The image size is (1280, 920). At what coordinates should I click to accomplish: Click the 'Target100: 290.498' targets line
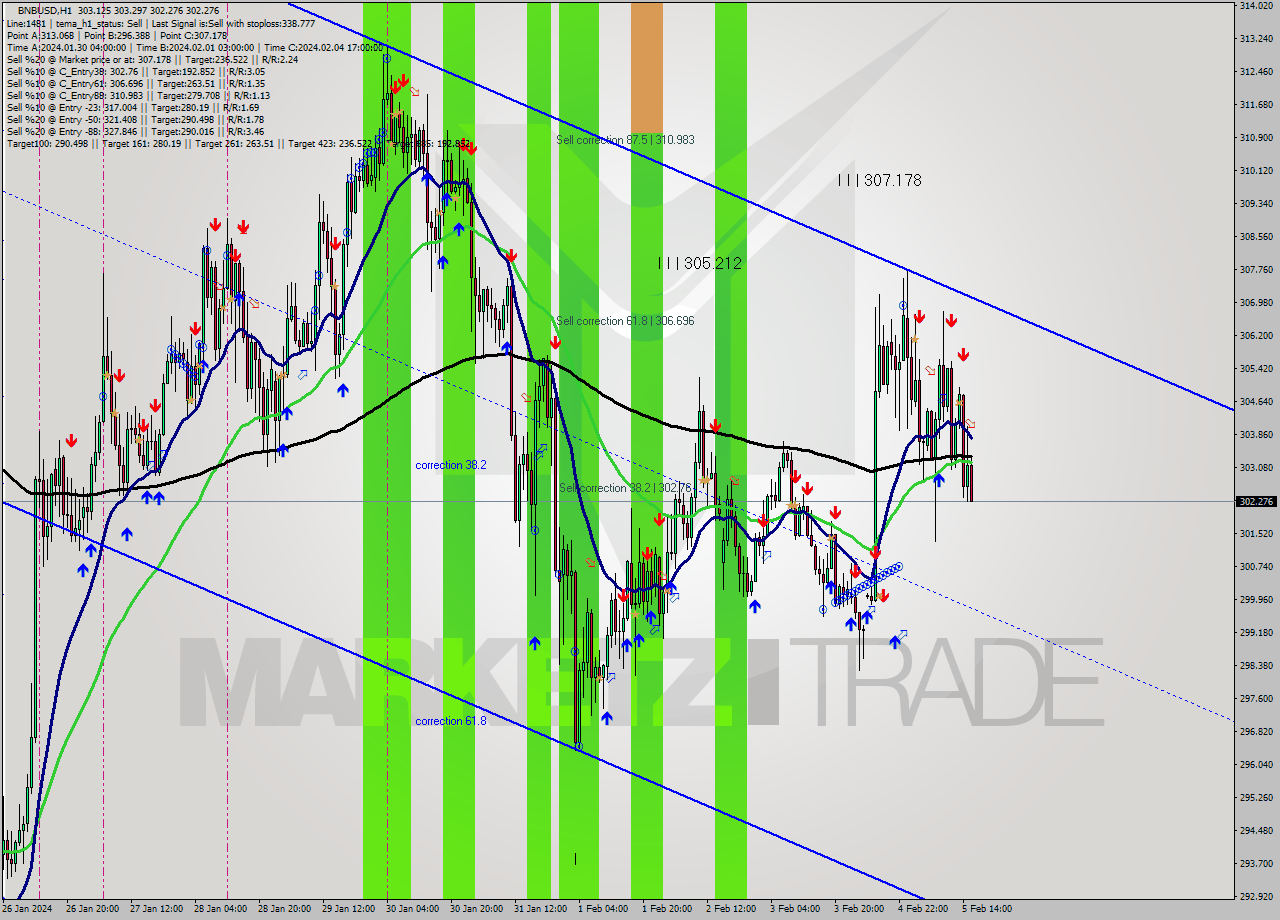click(238, 143)
